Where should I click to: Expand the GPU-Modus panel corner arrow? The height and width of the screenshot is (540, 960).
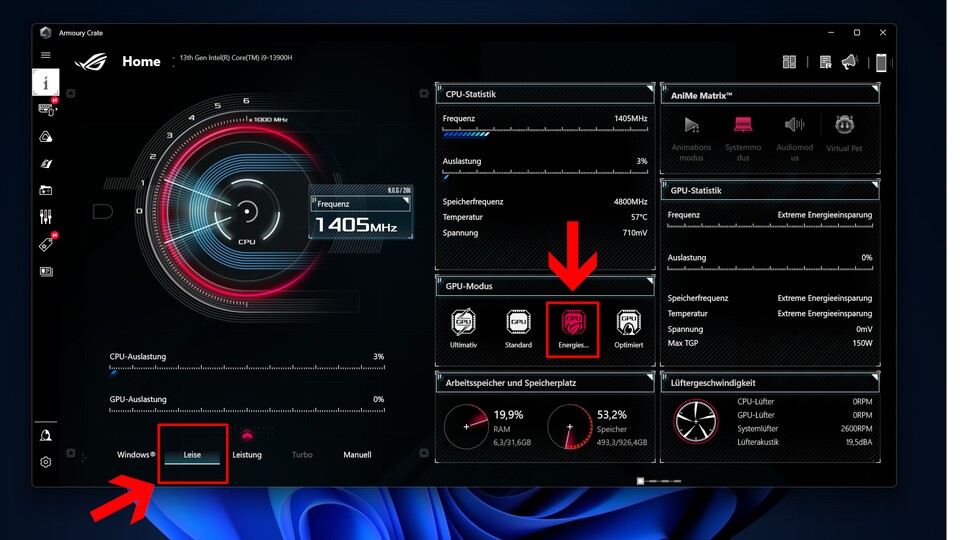(x=650, y=281)
